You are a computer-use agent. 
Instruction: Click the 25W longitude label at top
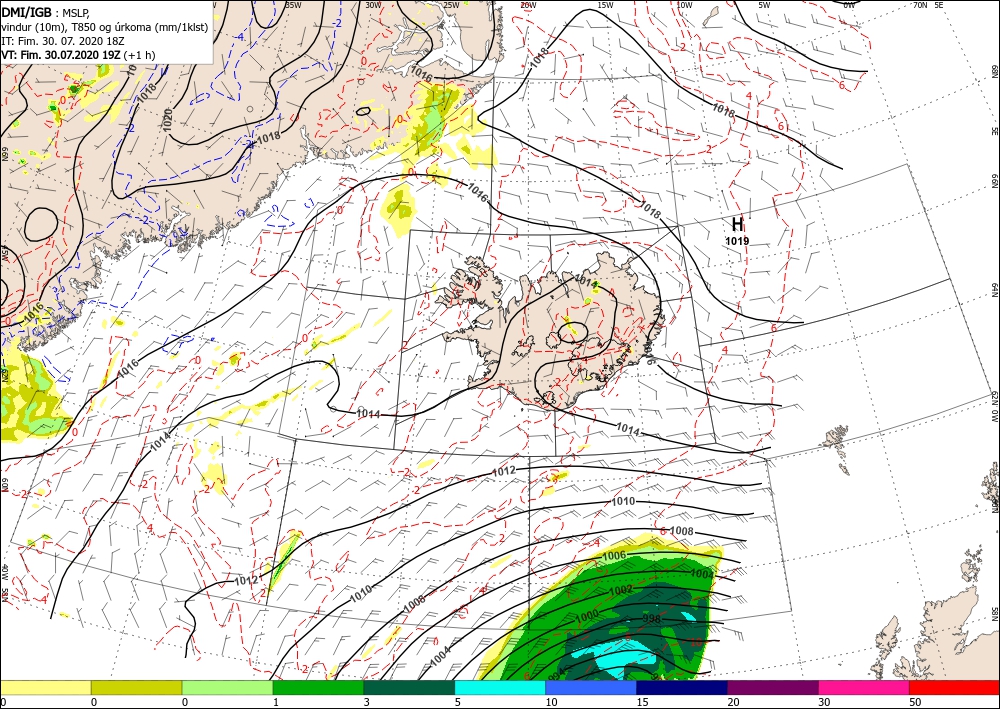tap(451, 5)
